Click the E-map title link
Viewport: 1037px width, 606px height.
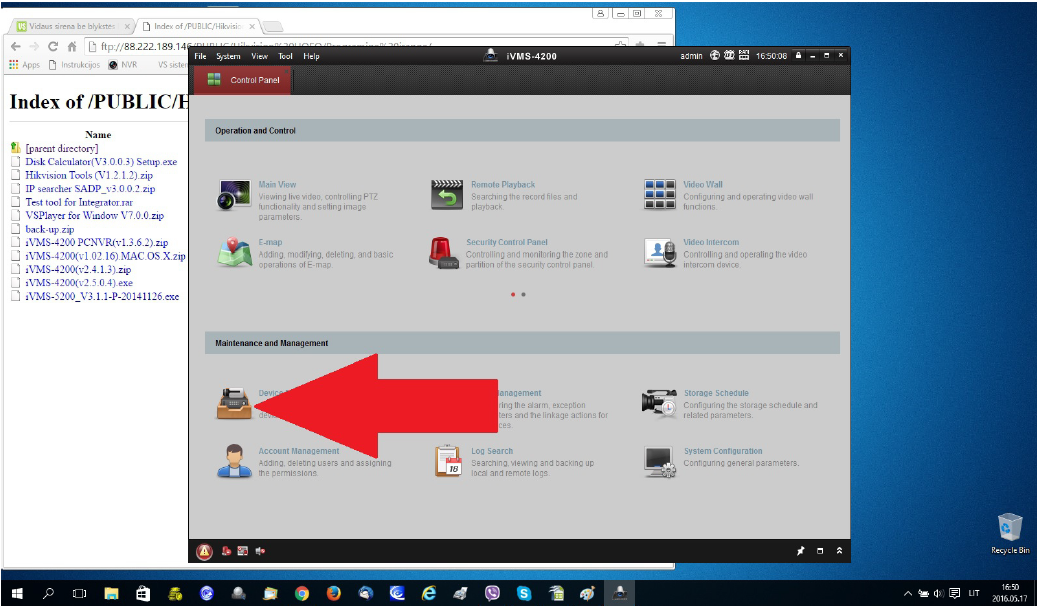tap(270, 242)
